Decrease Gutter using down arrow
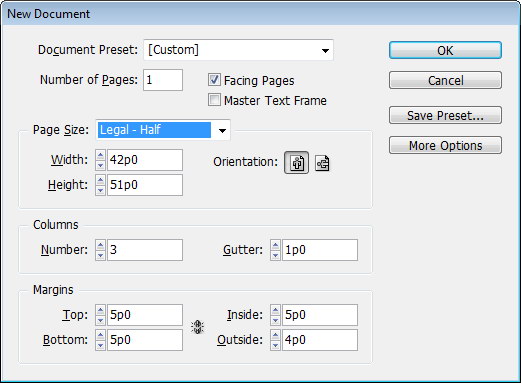The image size is (521, 383). click(275, 255)
